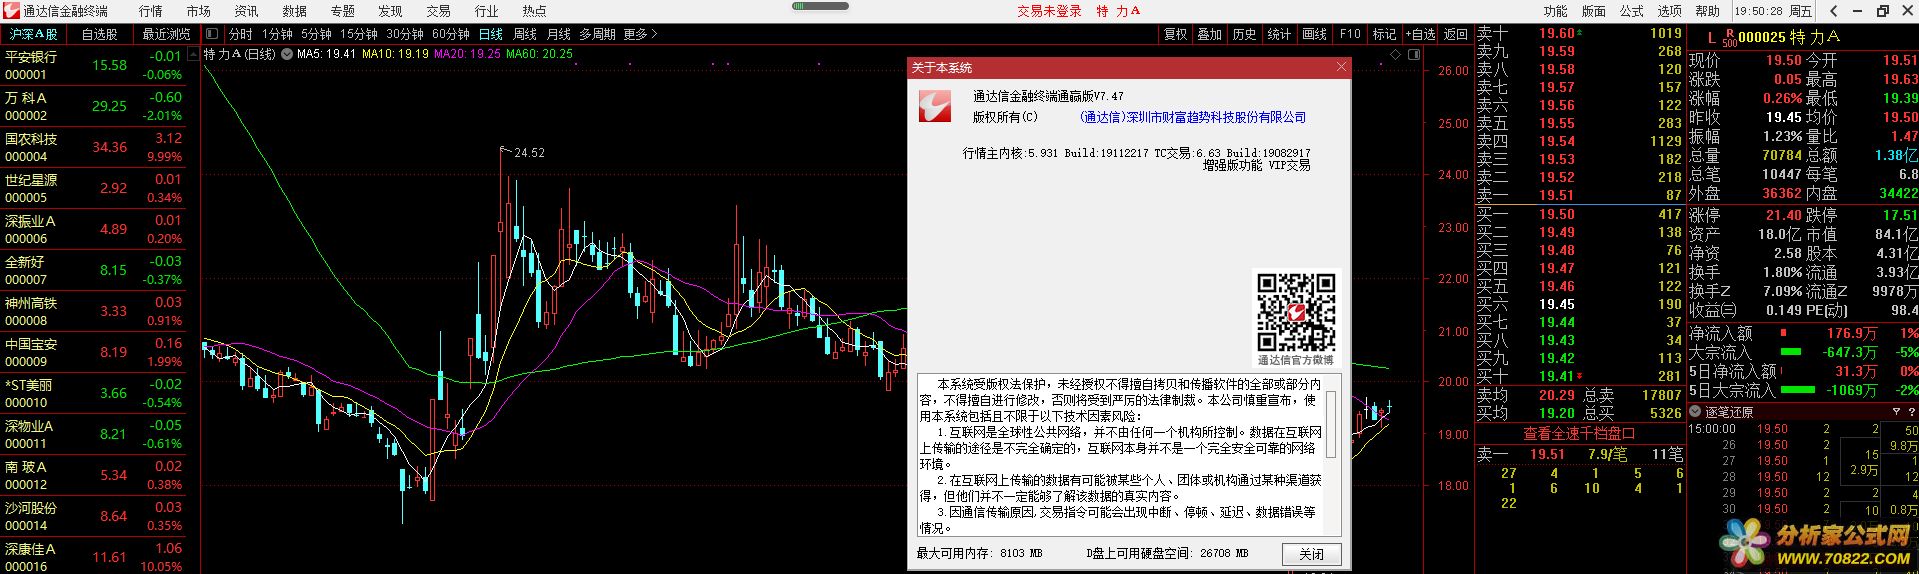This screenshot has height=574, width=1919.
Task: Open the 选项 menu
Action: (x=1669, y=11)
